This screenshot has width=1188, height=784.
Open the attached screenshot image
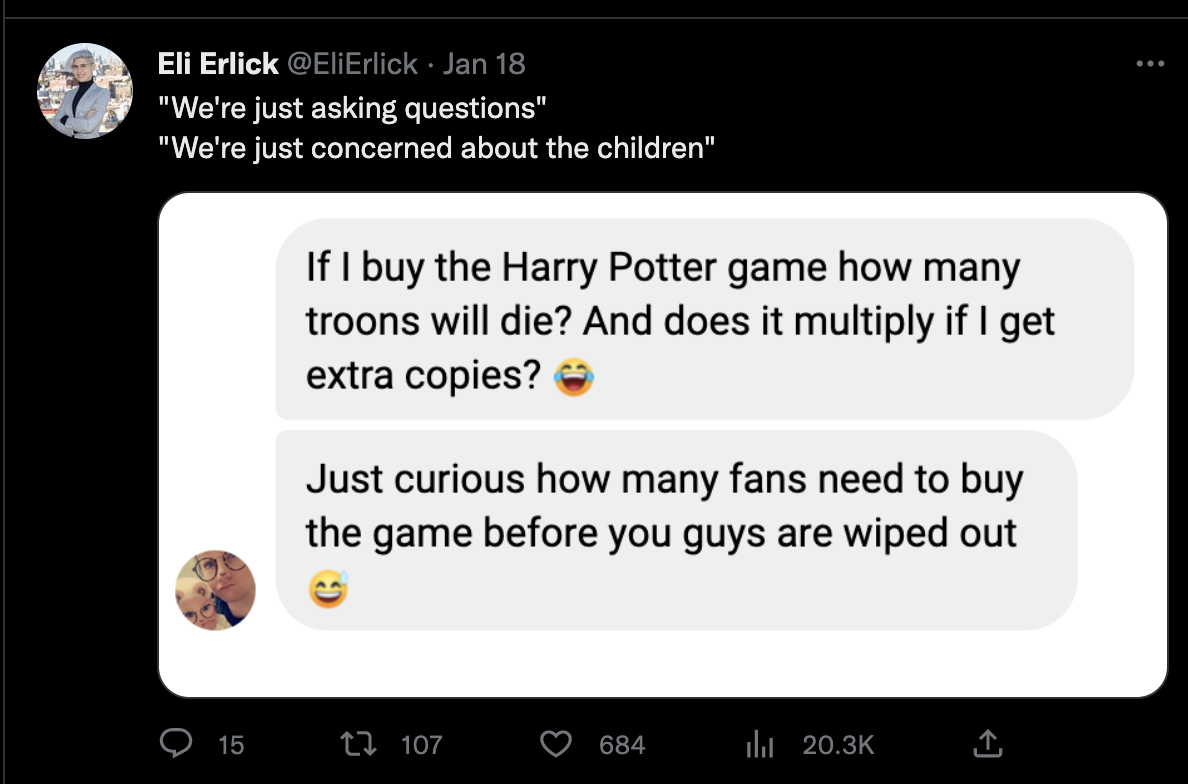[x=663, y=445]
